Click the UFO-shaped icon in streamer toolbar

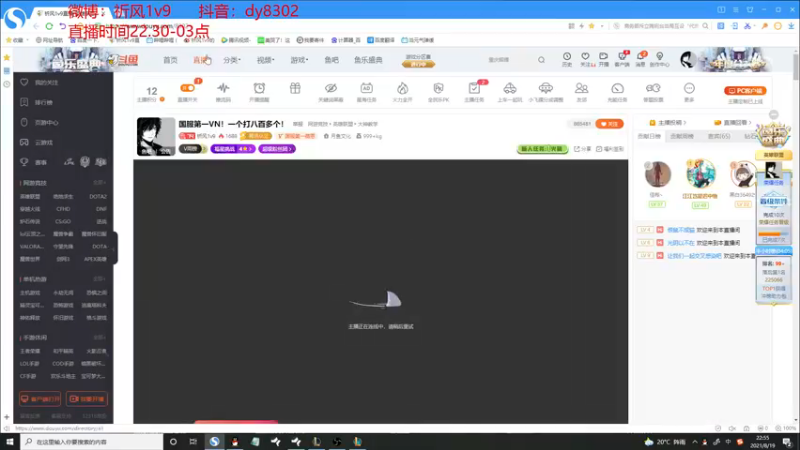545,88
